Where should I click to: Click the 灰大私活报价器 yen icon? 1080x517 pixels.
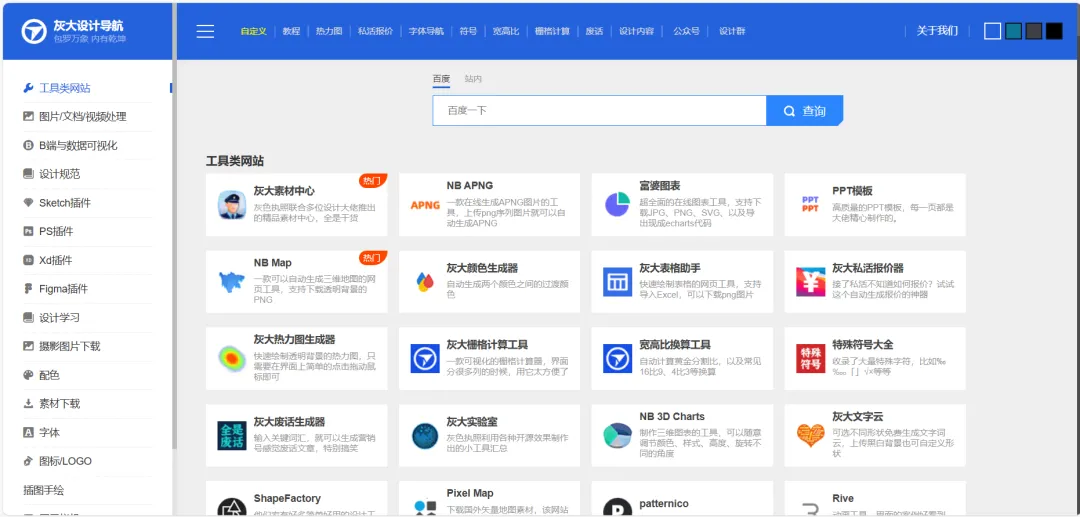811,282
